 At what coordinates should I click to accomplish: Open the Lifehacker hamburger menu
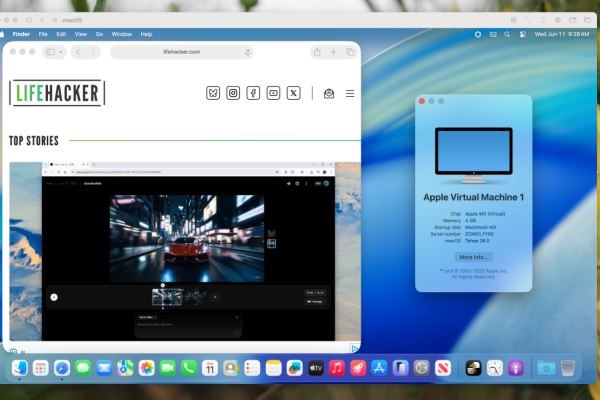(350, 93)
